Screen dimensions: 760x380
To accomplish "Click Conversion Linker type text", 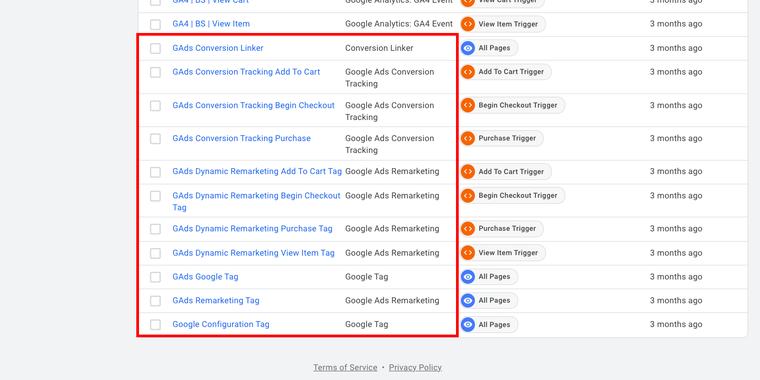I will pos(379,48).
